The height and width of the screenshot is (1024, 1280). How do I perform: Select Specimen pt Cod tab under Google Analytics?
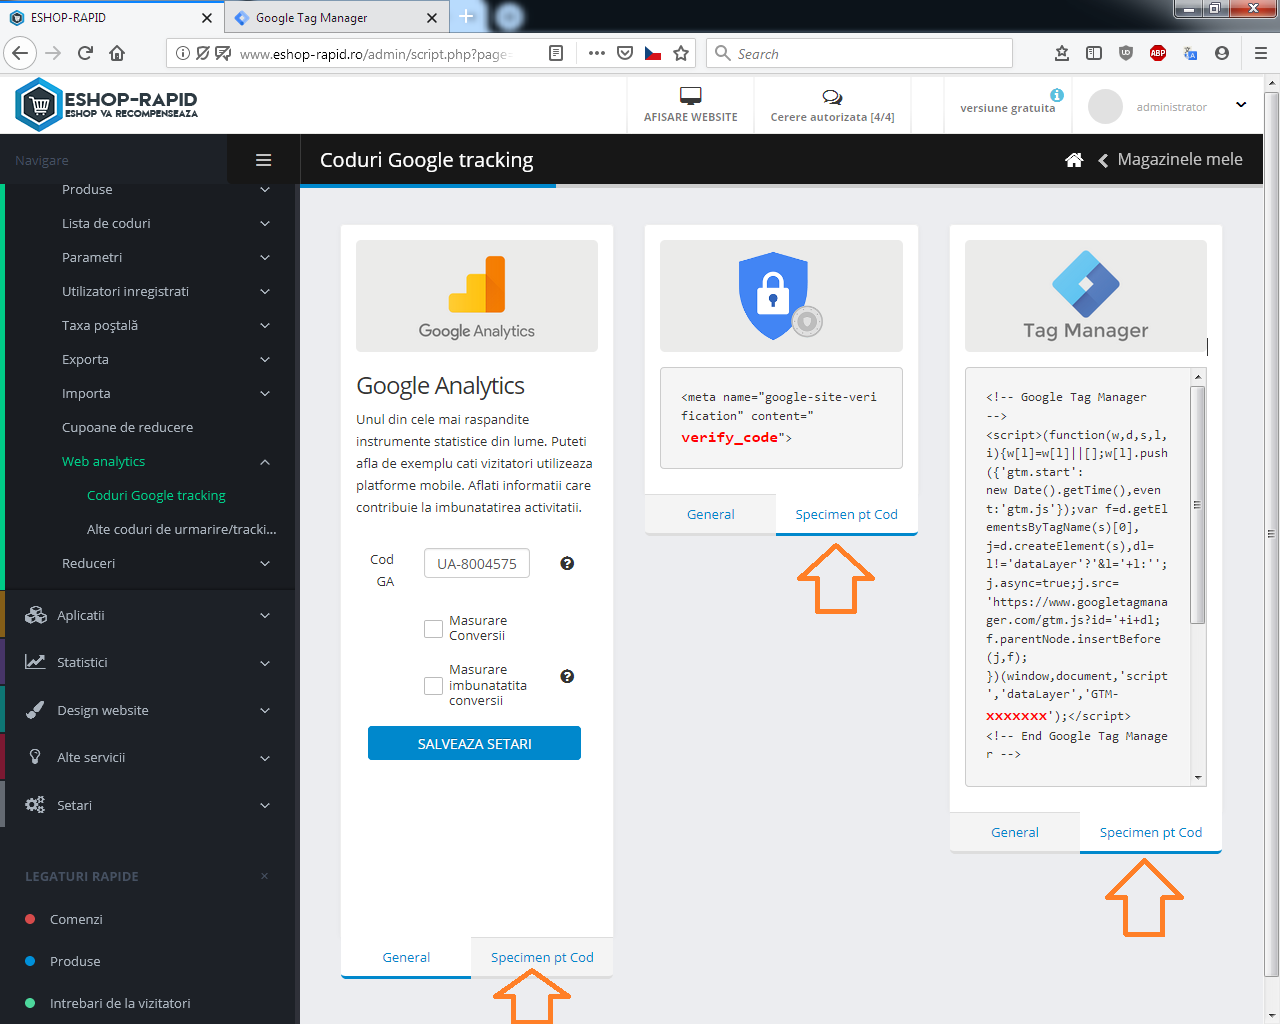pyautogui.click(x=542, y=957)
